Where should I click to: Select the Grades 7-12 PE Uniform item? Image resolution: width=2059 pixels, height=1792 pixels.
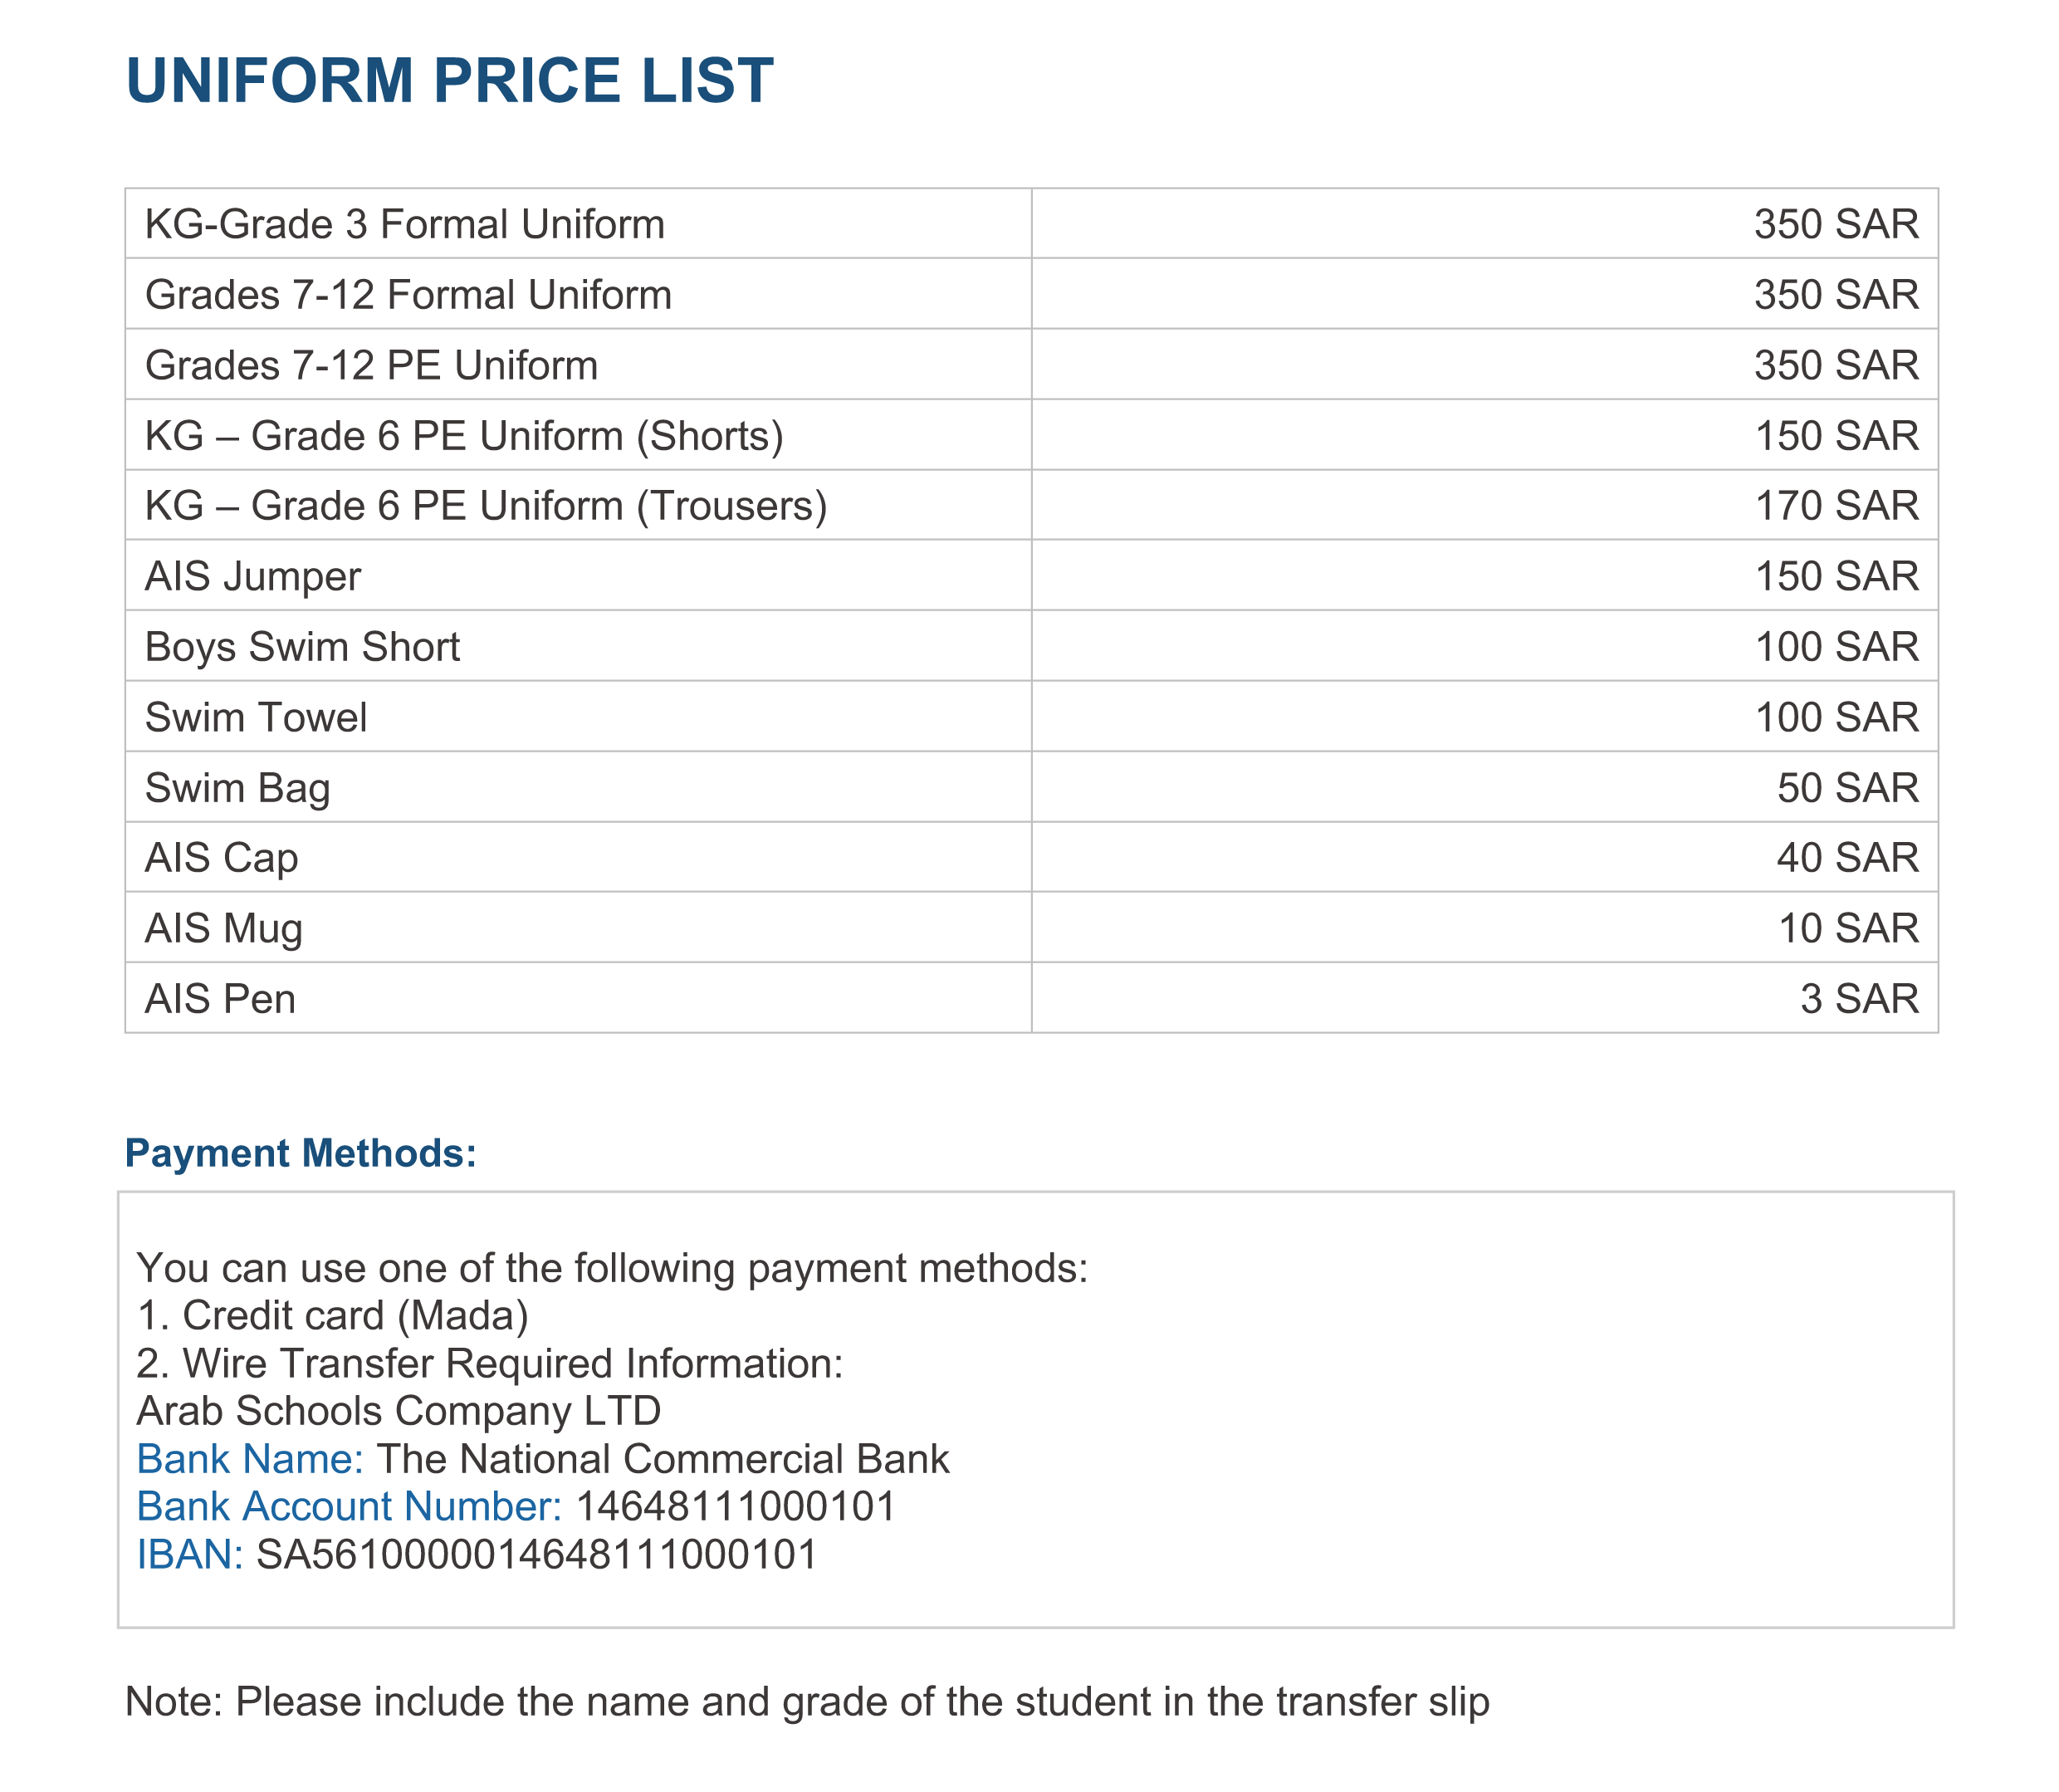(x=371, y=365)
